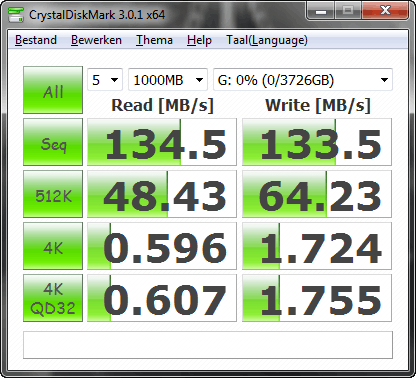
Task: Start the 4K QD32 benchmark test
Action: tap(53, 298)
